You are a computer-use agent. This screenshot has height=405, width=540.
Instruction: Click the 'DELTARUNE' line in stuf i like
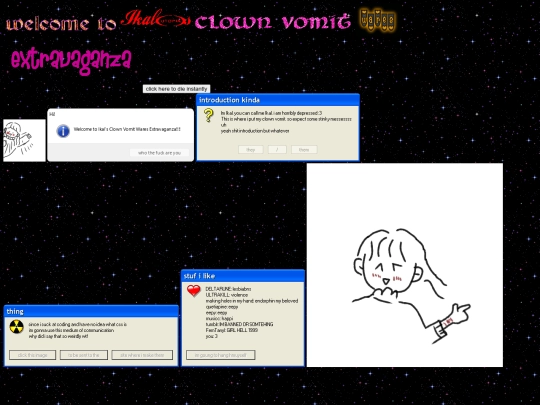click(228, 289)
